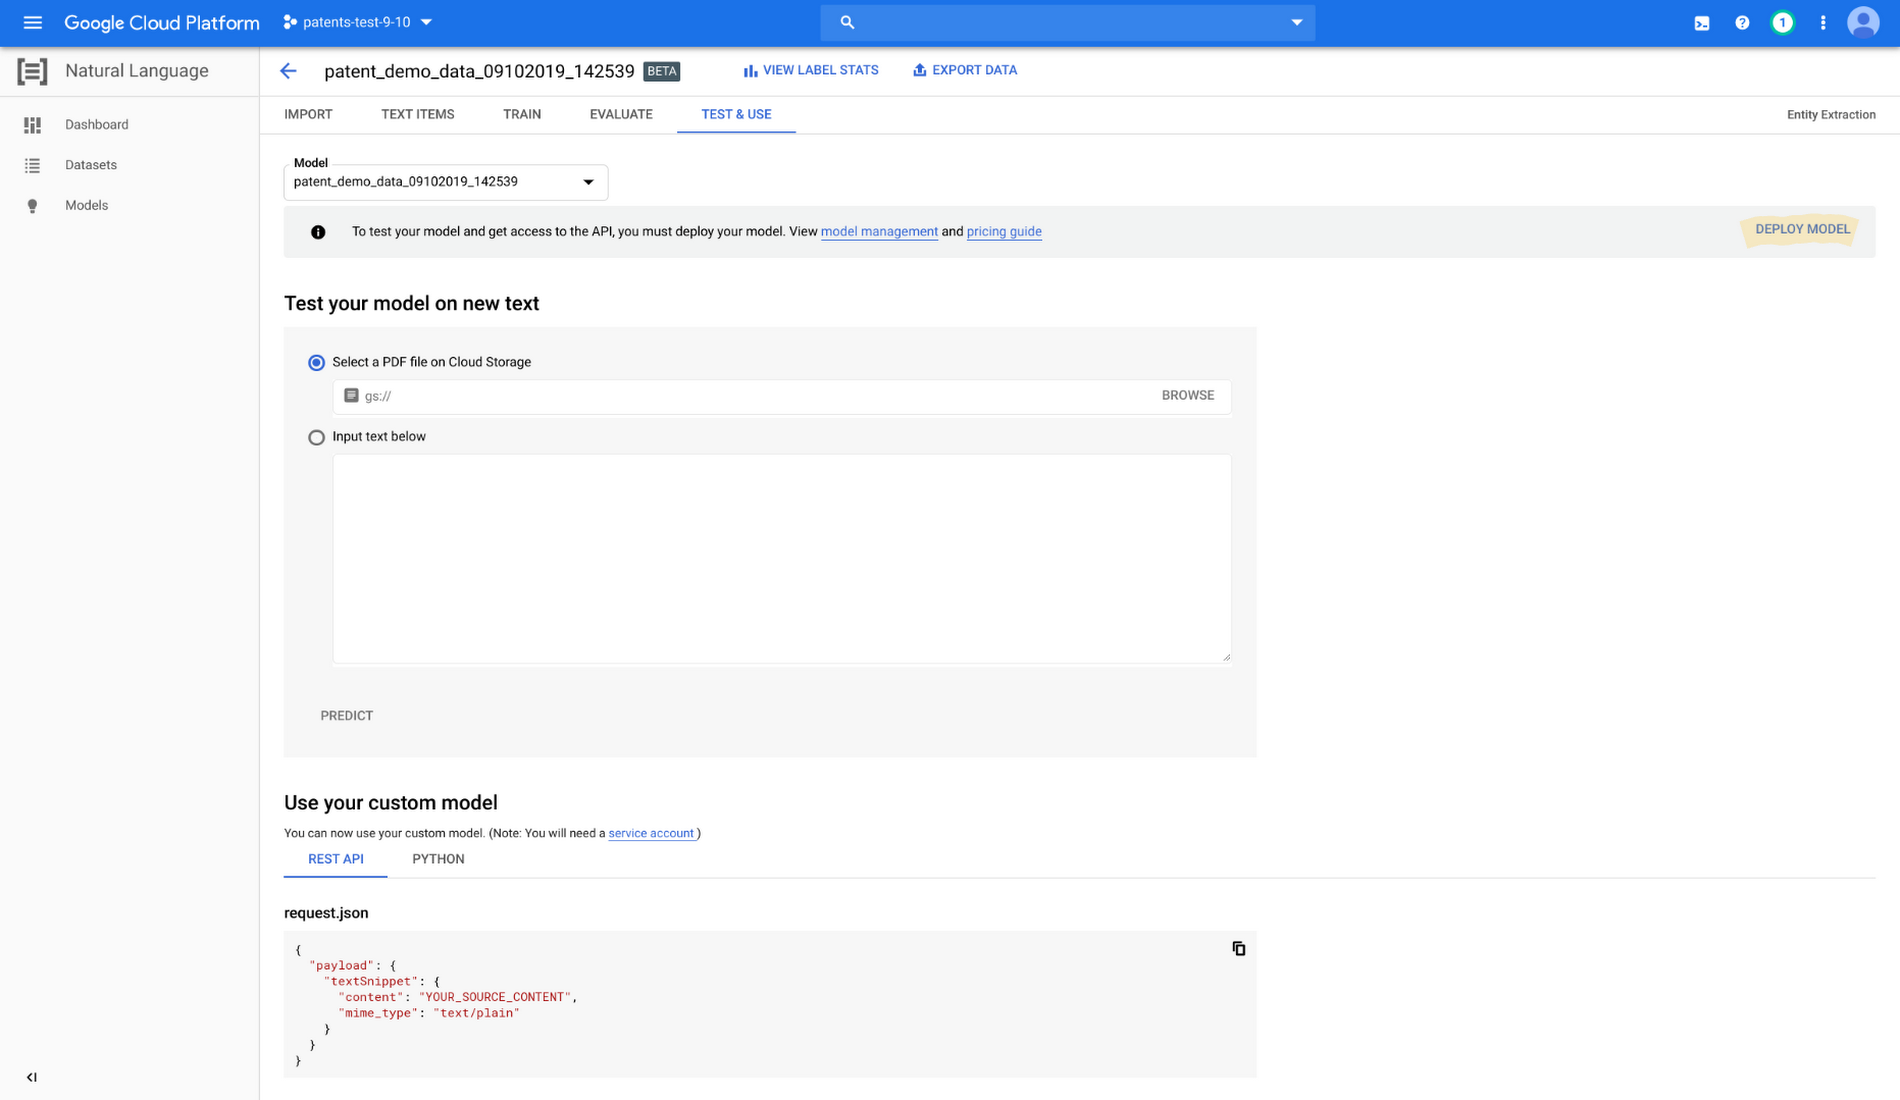Go back using the left arrow

point(288,71)
